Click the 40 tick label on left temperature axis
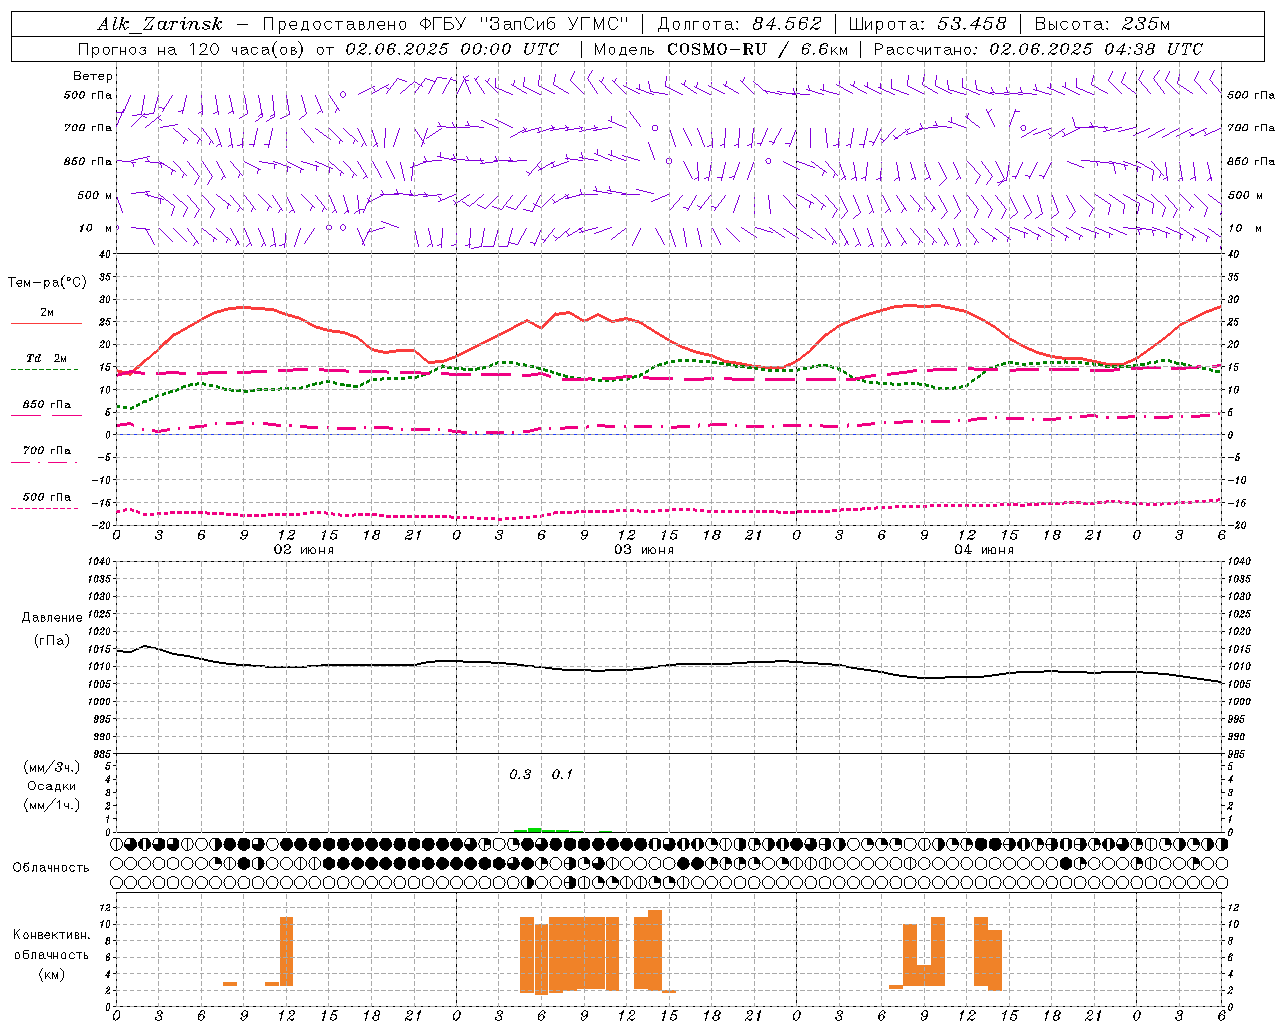This screenshot has height=1024, width=1280. pos(104,254)
